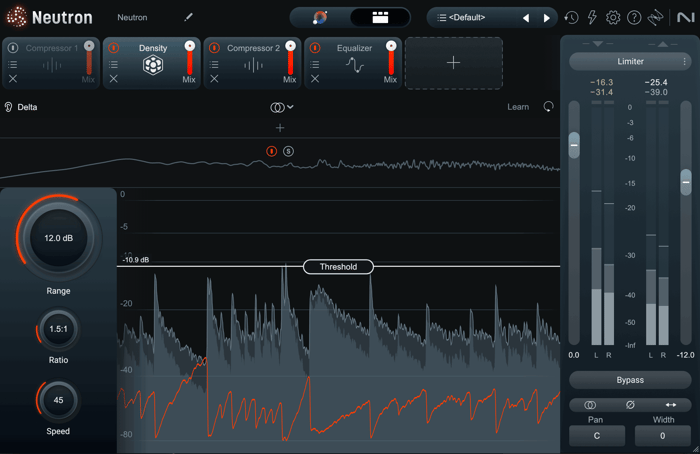Click input gain value 0.0

coord(574,355)
